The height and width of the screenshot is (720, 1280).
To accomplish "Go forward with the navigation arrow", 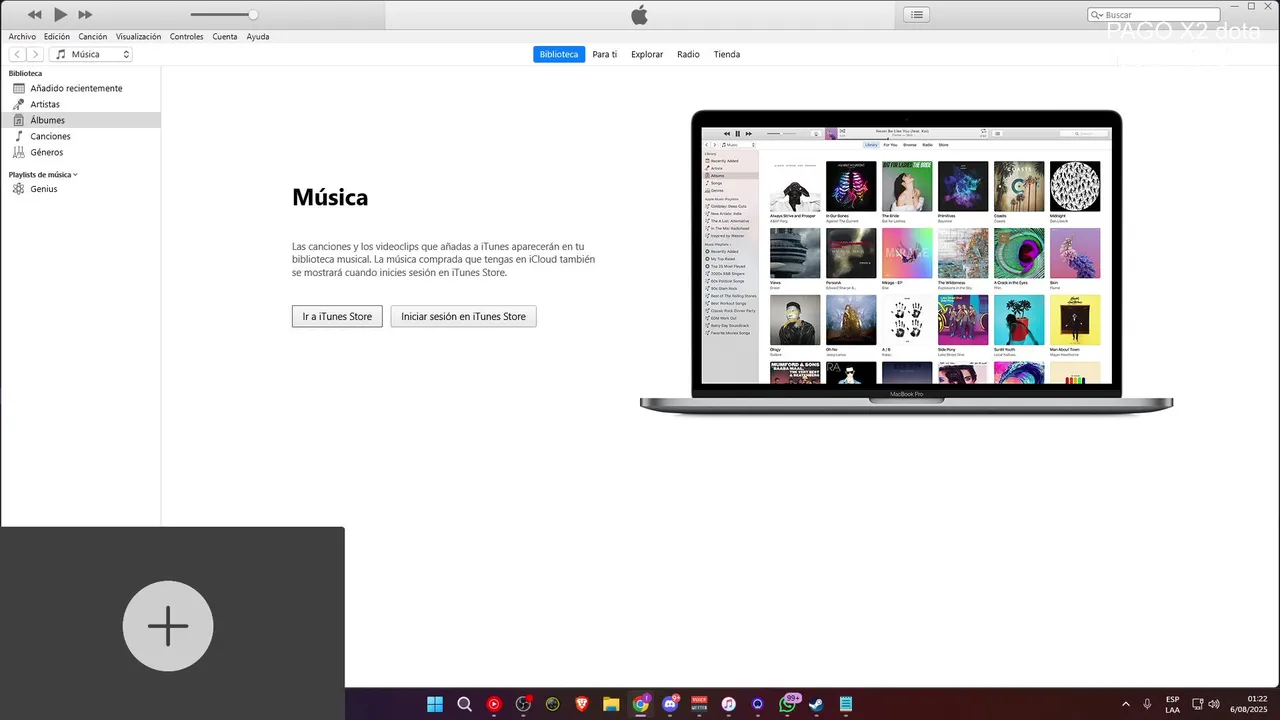I will click(x=36, y=54).
